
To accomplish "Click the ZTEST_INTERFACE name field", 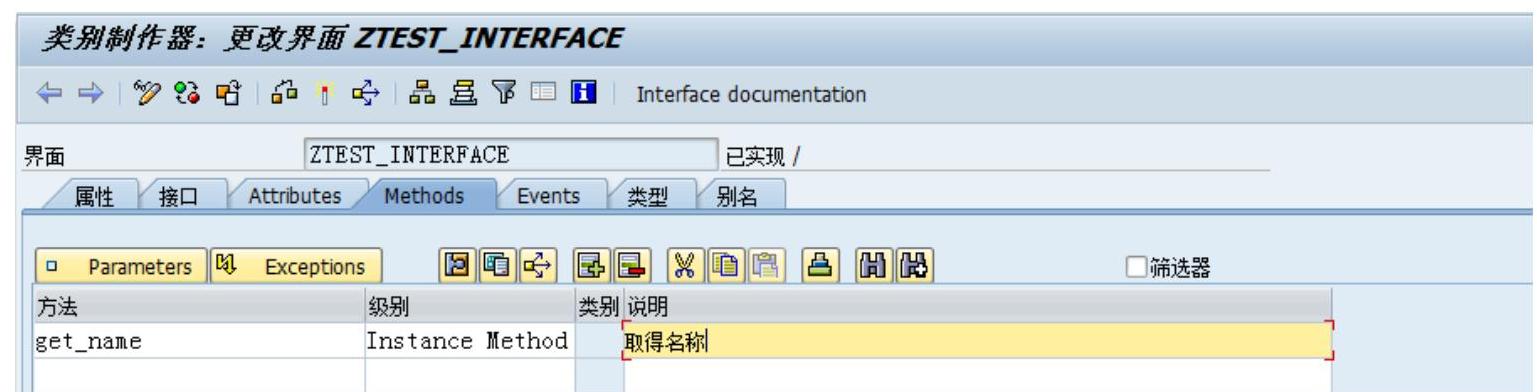I will click(510, 154).
